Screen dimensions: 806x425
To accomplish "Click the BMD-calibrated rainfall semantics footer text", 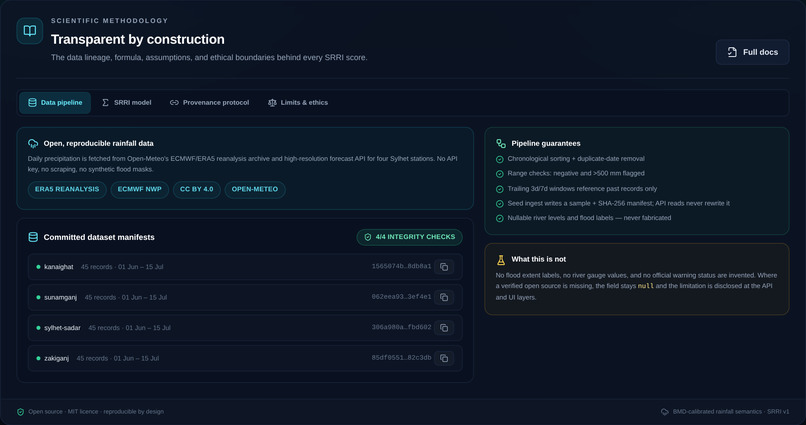I will click(731, 412).
